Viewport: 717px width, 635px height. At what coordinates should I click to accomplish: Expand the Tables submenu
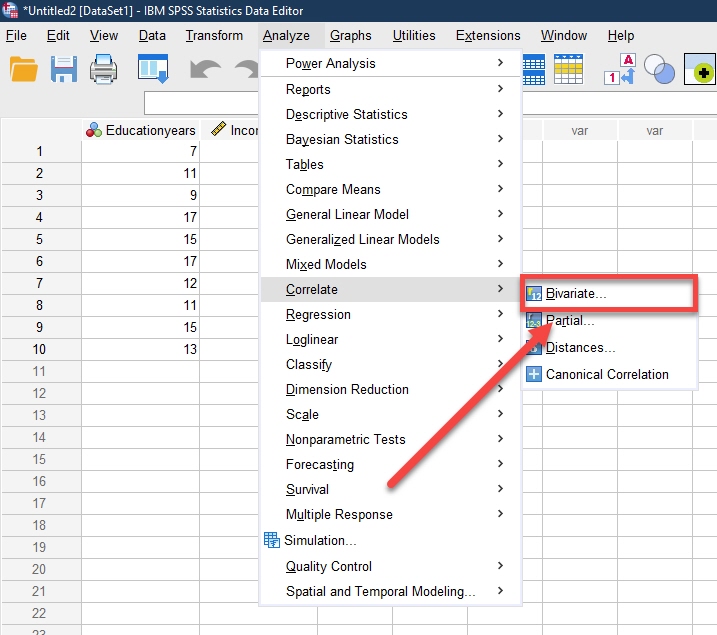coord(391,164)
